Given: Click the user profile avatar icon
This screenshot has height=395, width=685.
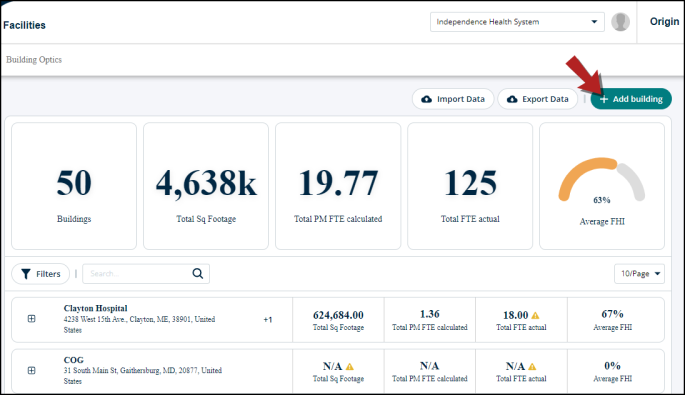Looking at the screenshot, I should coord(620,22).
